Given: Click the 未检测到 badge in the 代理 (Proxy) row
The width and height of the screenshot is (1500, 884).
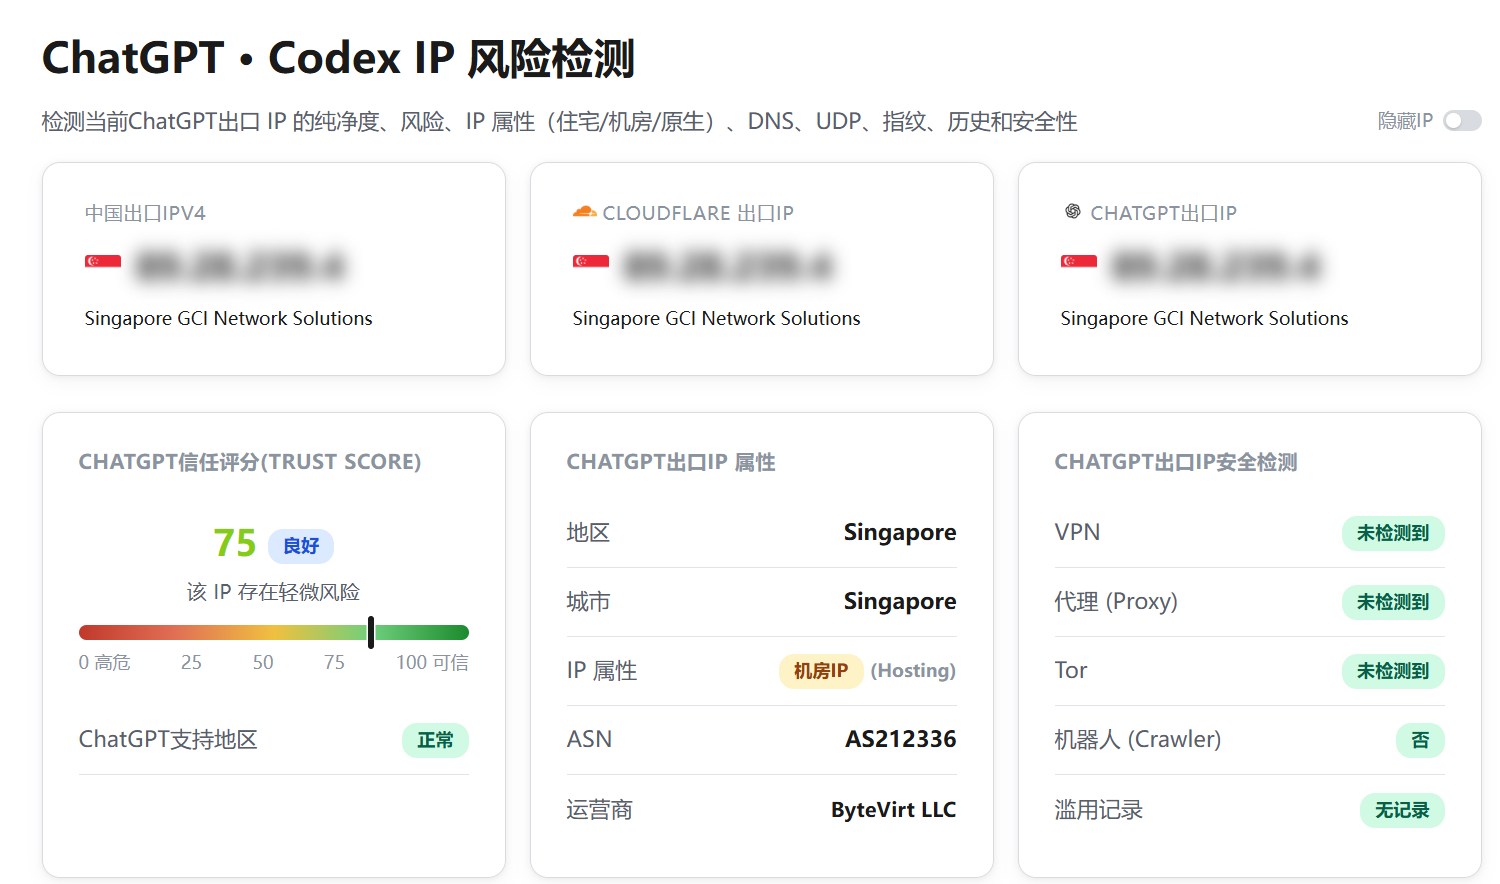Looking at the screenshot, I should pos(1393,602).
